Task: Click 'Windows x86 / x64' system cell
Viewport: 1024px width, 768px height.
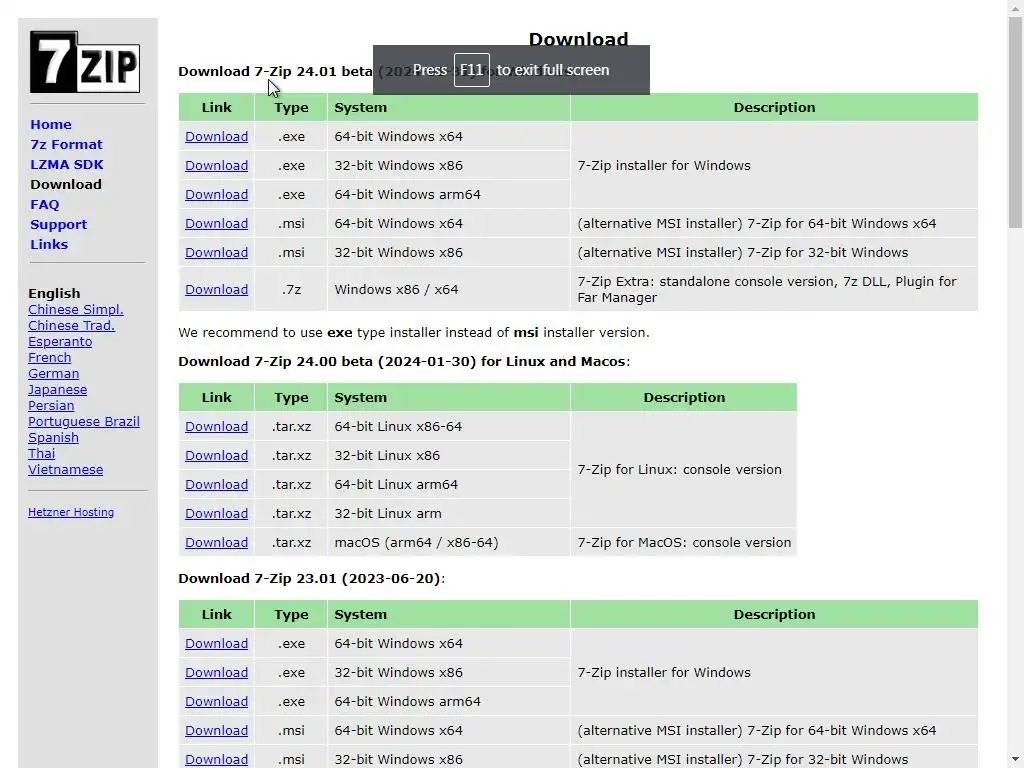Action: [449, 289]
